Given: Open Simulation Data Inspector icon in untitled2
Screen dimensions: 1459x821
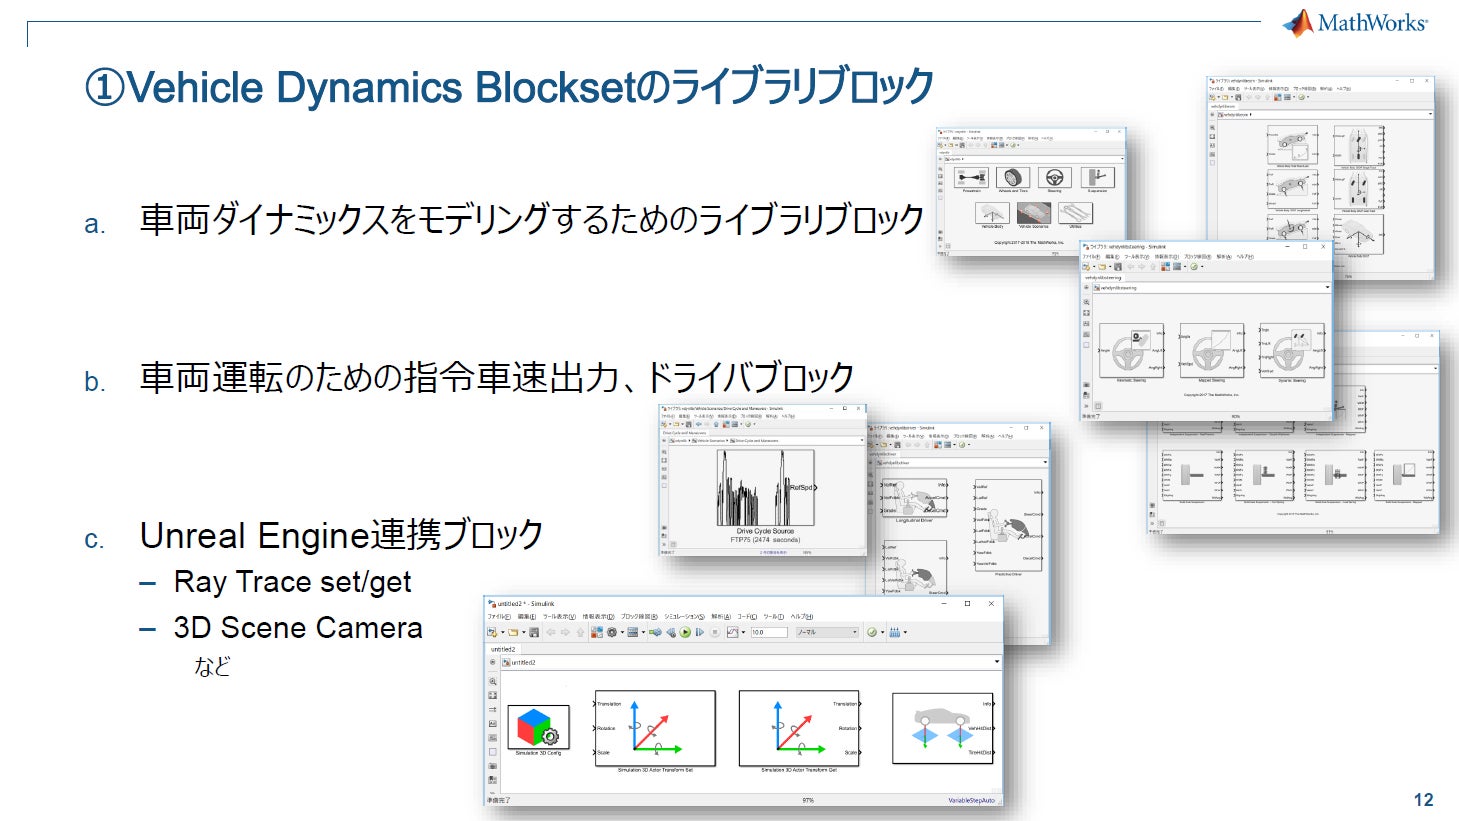Looking at the screenshot, I should pyautogui.click(x=732, y=632).
